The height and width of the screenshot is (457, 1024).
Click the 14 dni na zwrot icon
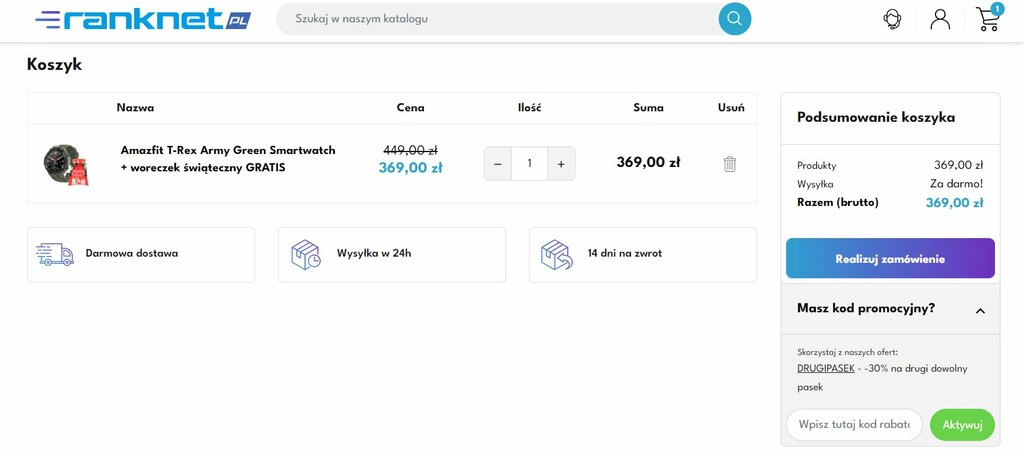pos(556,255)
